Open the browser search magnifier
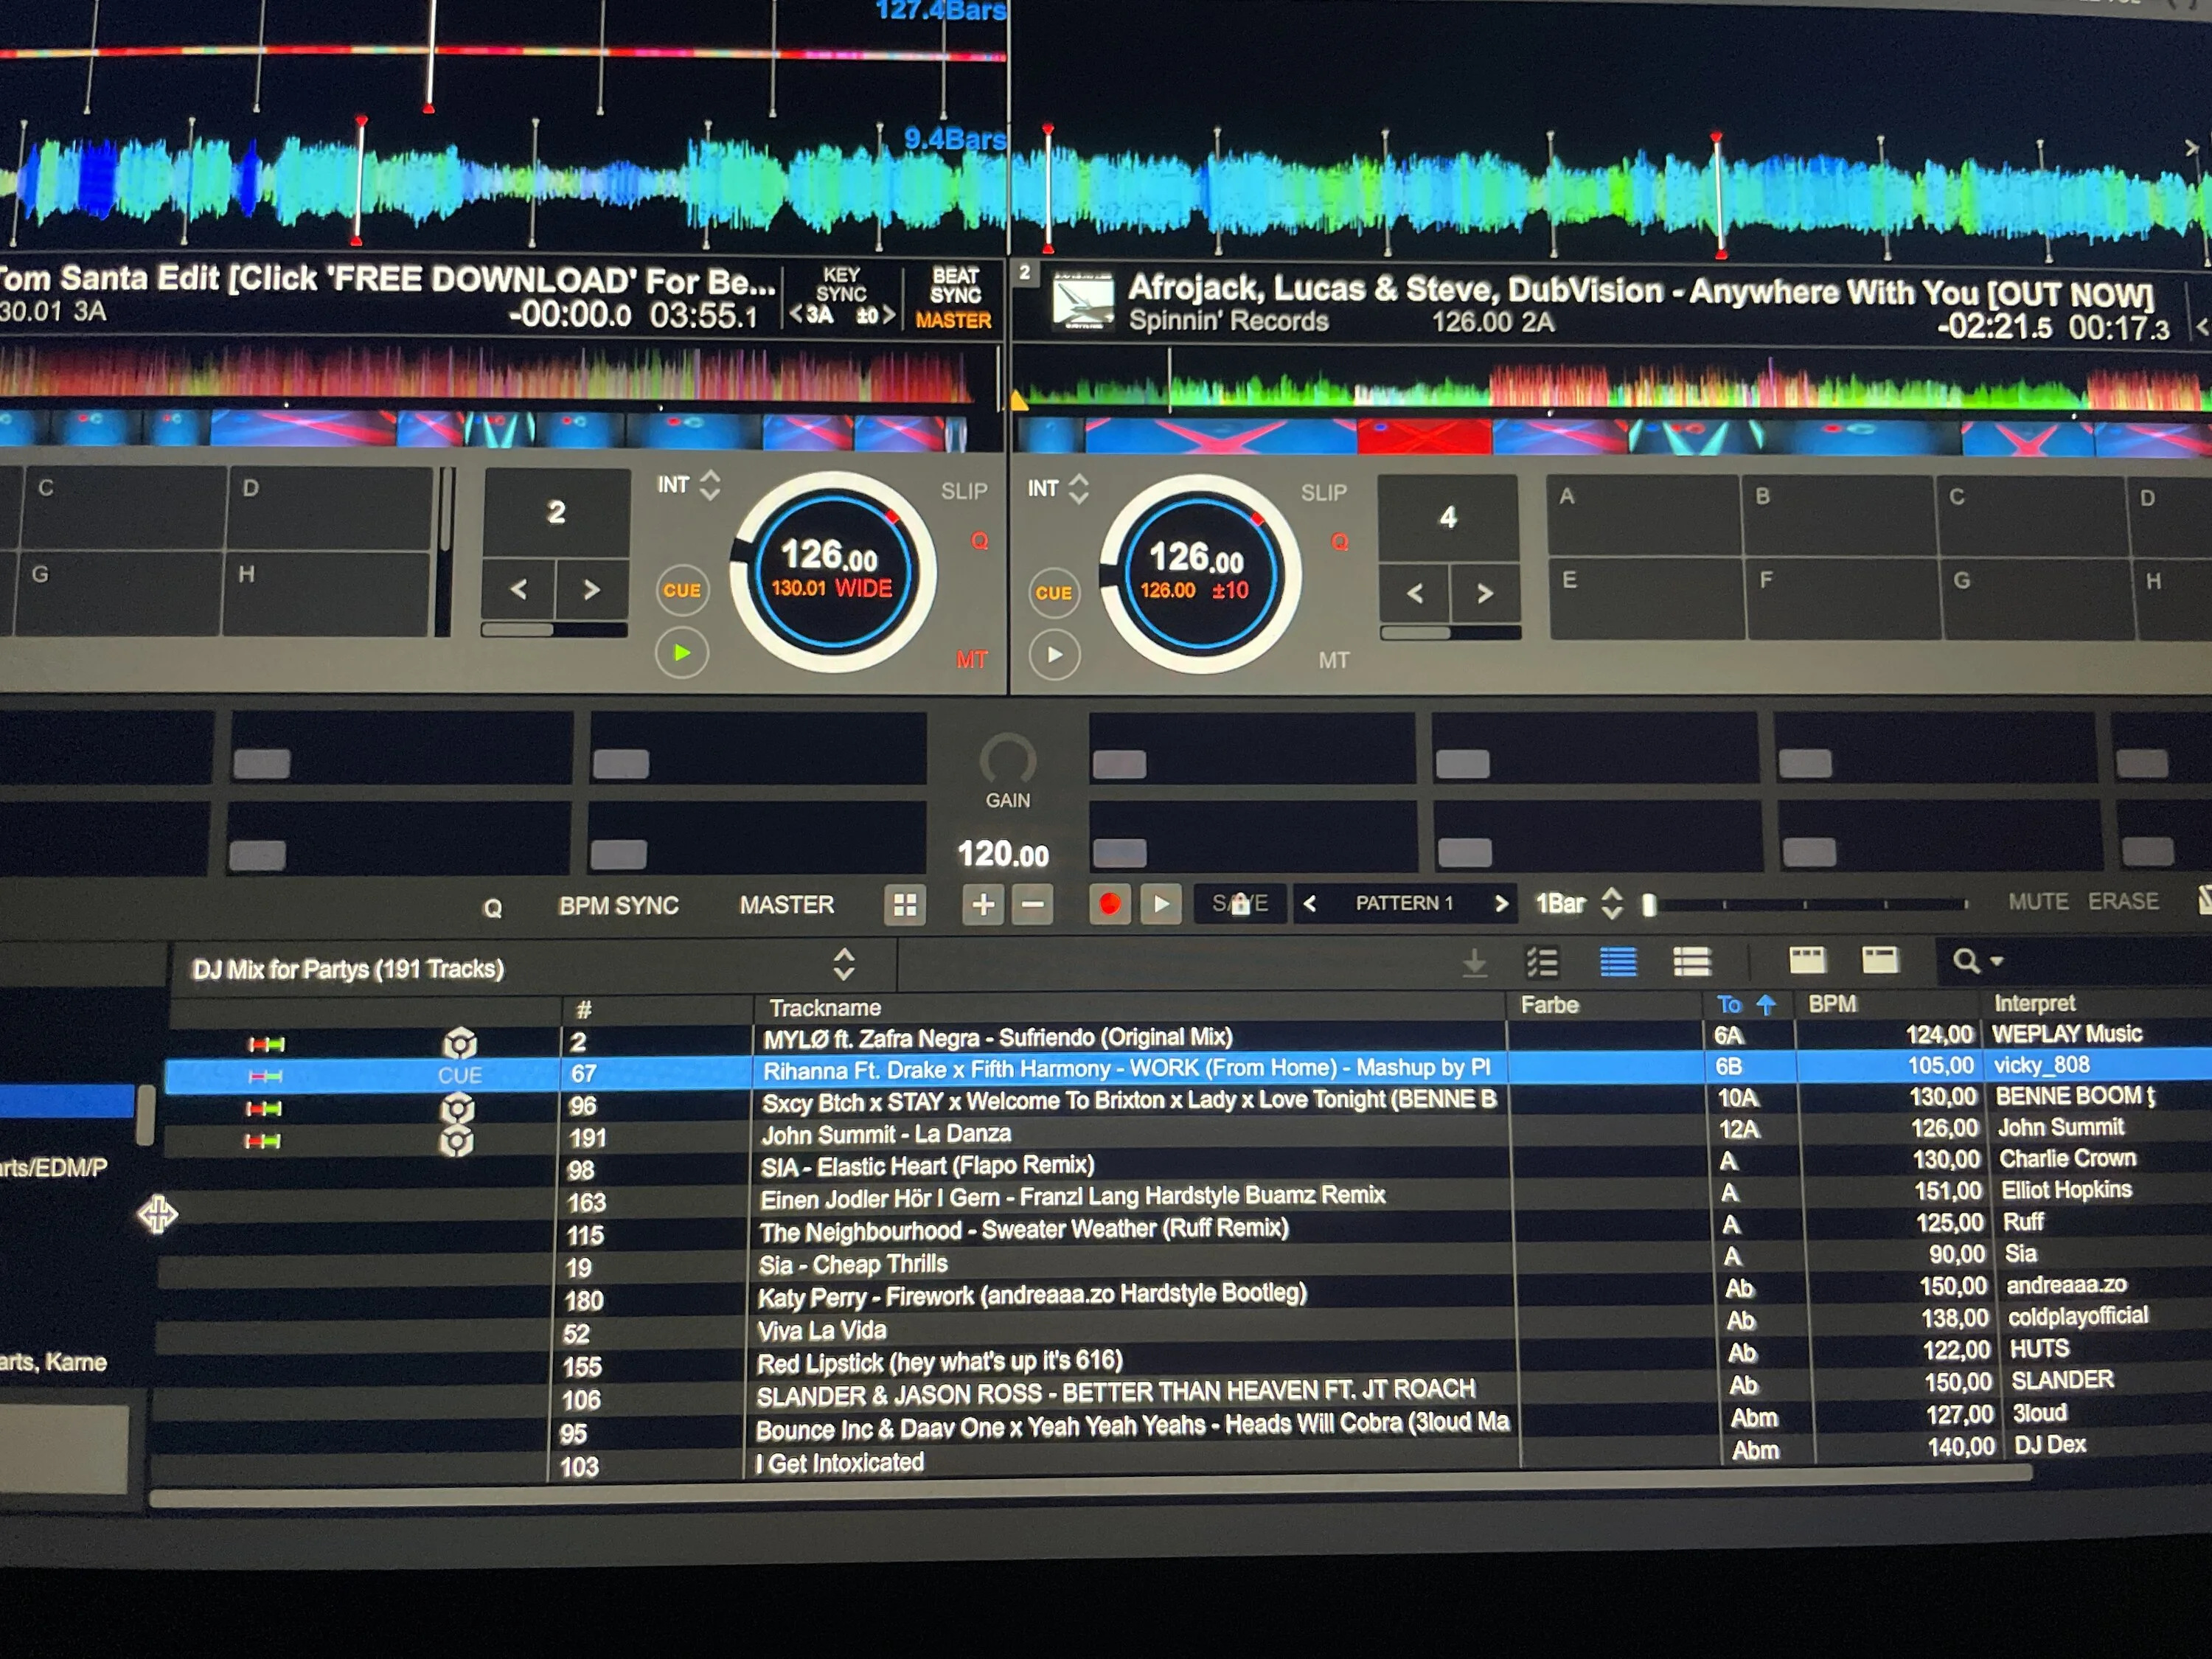This screenshot has height=1659, width=2212. pos(1967,961)
